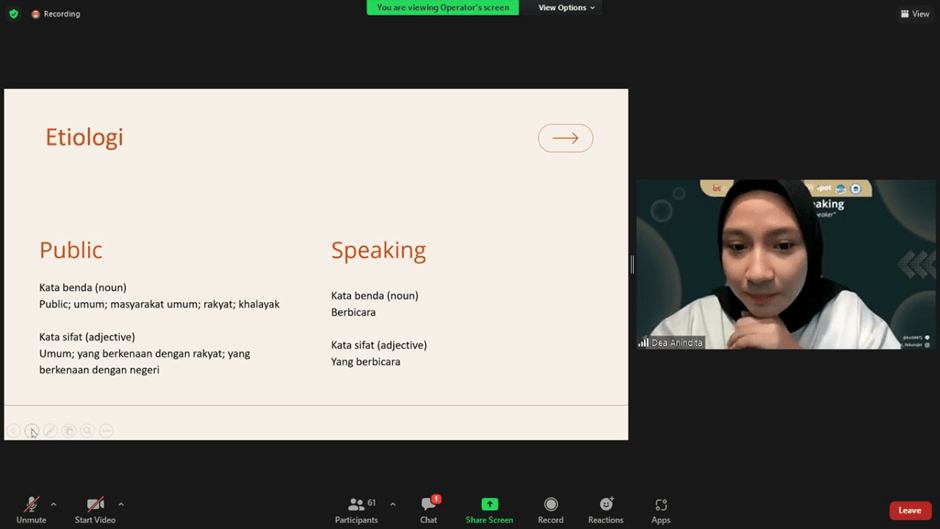Viewport: 940px width, 529px height.
Task: Expand the arrow beside Participants
Action: pos(392,504)
